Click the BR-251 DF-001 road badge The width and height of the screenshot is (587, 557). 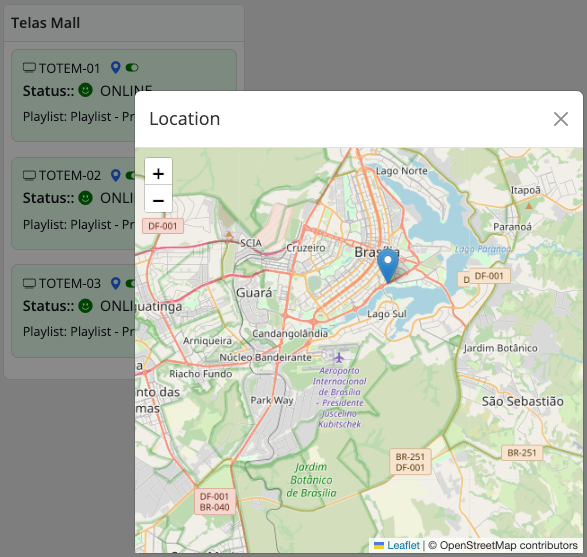(x=410, y=462)
